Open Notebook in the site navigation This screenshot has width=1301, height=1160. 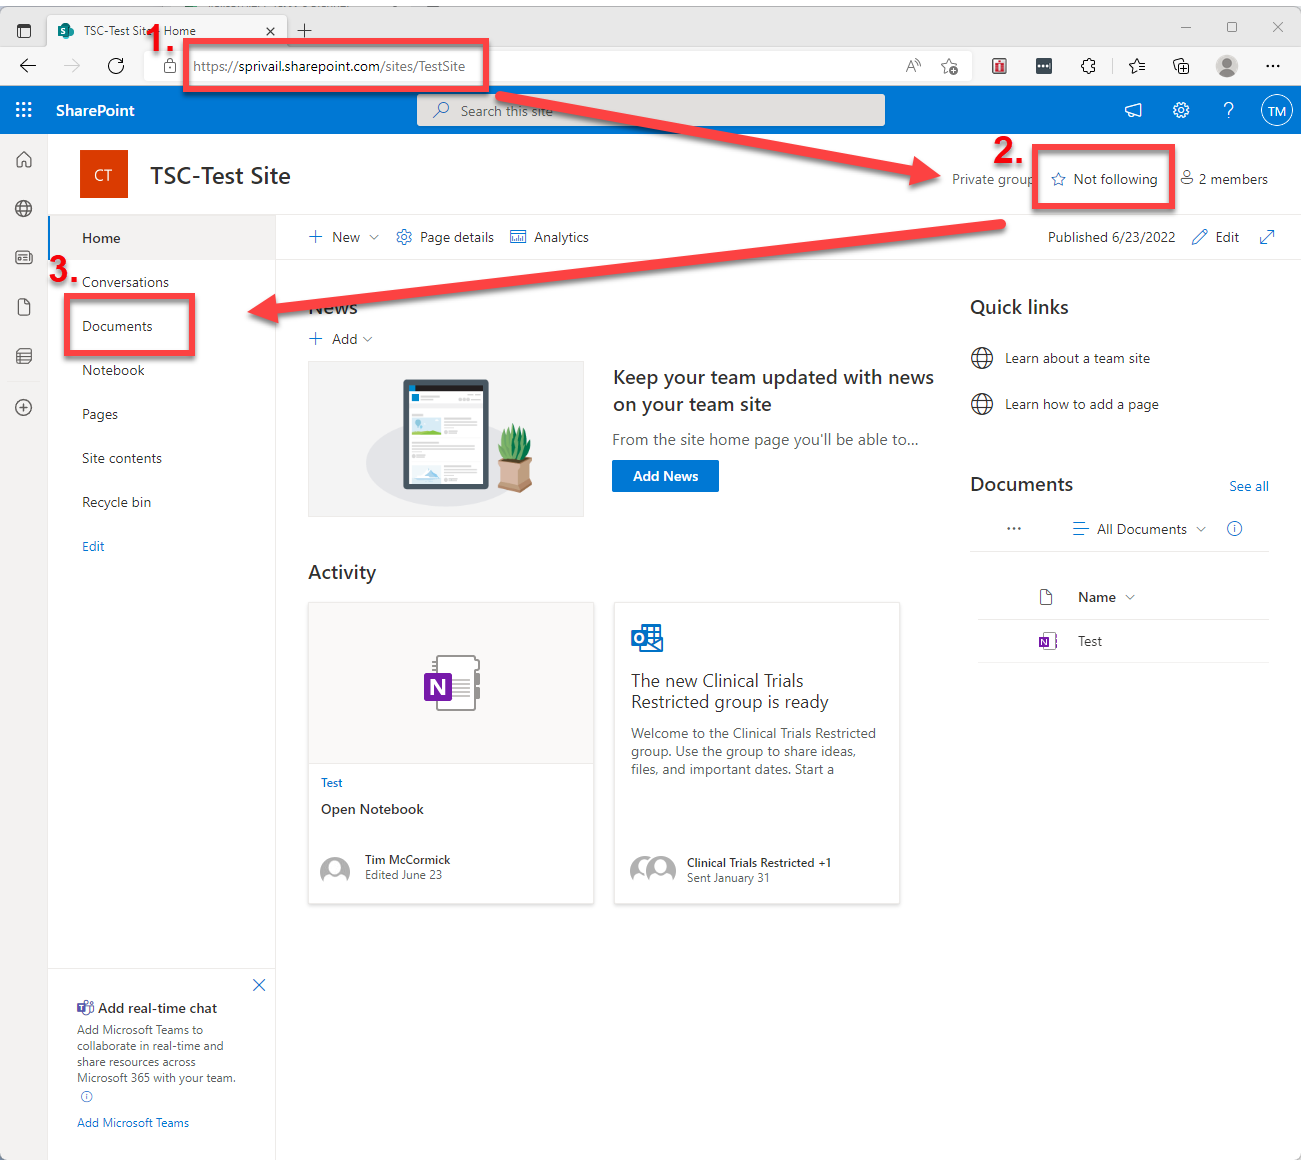point(113,370)
